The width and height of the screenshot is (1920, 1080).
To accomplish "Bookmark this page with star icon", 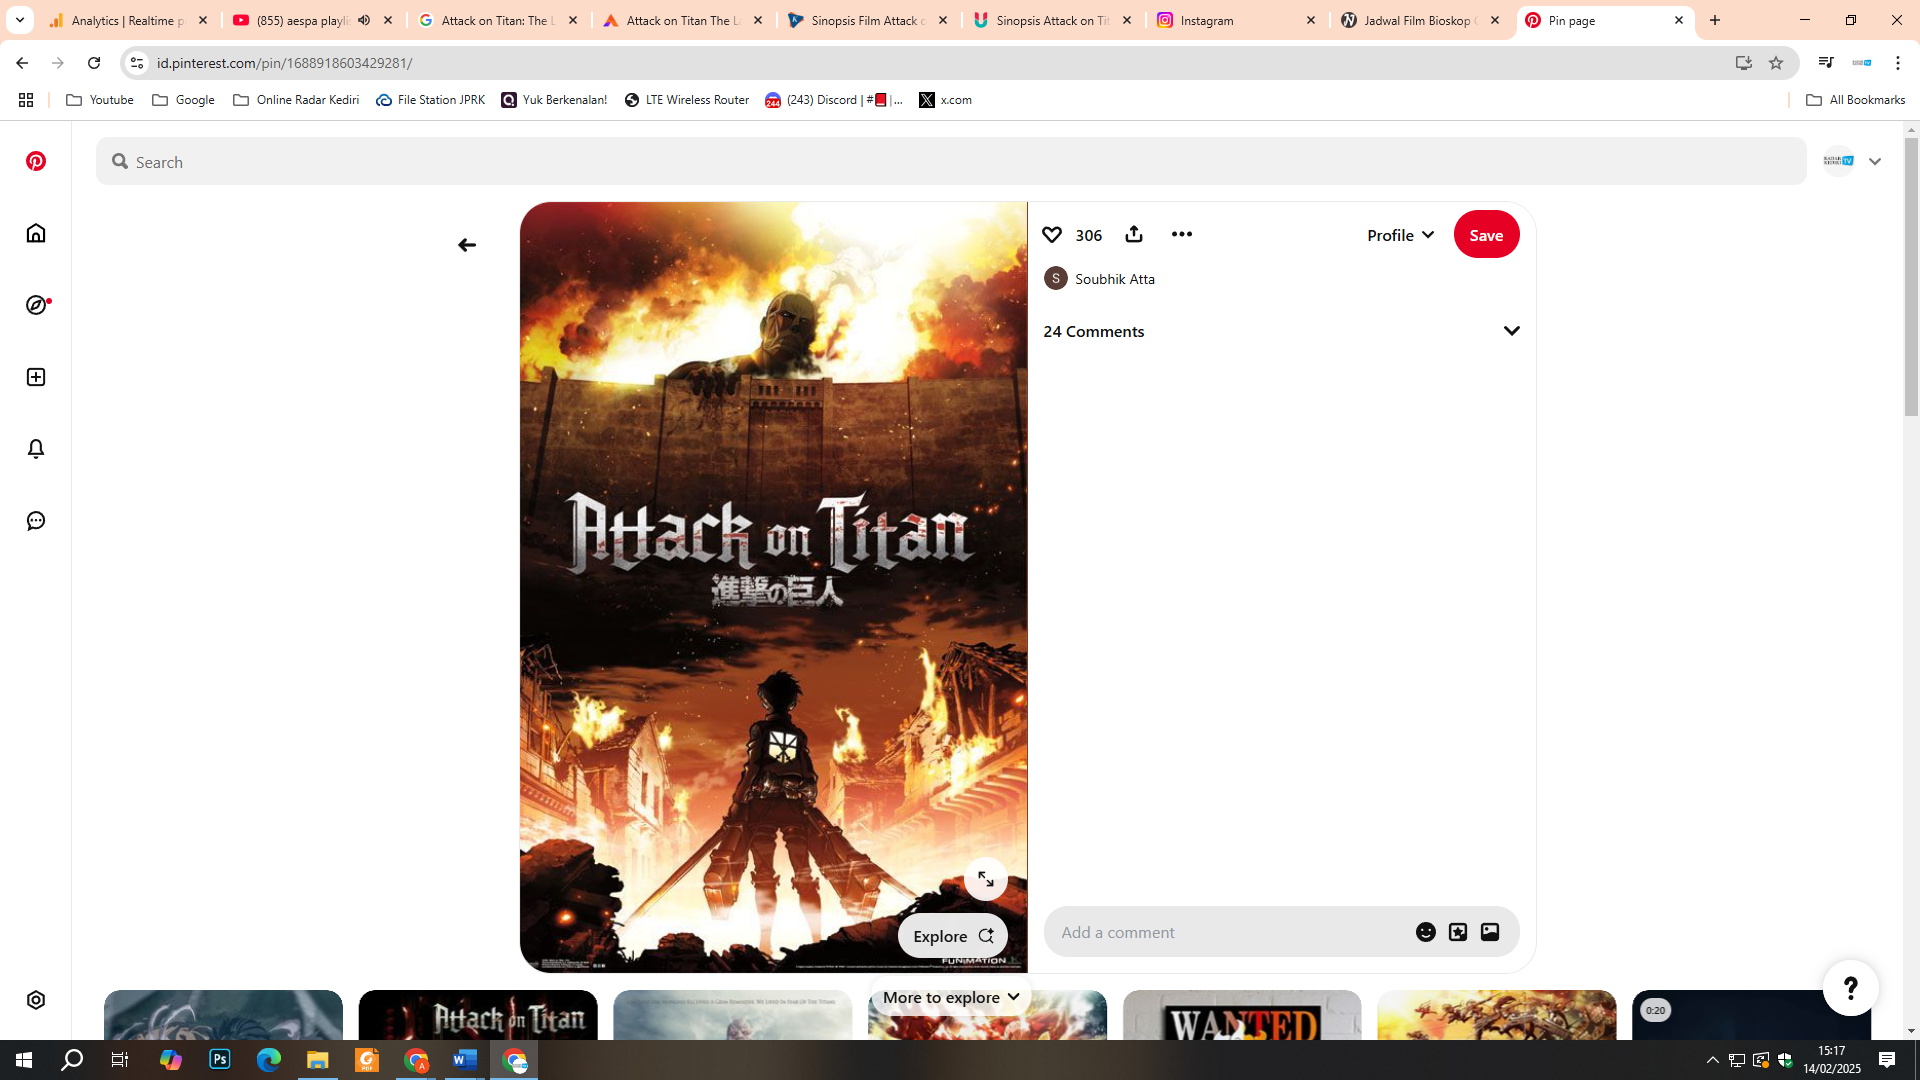I will (1776, 63).
